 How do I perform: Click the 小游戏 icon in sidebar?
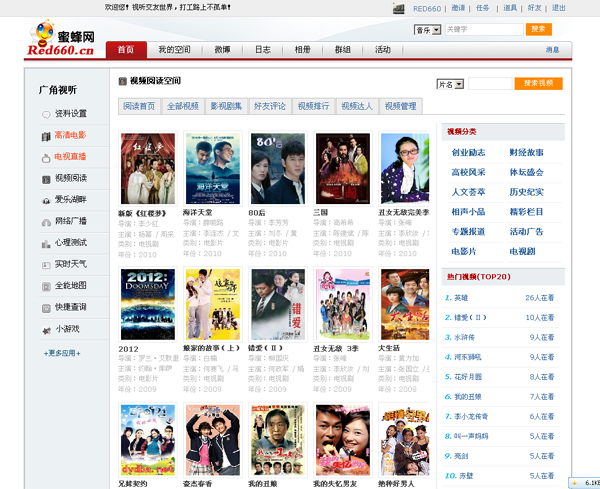coord(46,330)
